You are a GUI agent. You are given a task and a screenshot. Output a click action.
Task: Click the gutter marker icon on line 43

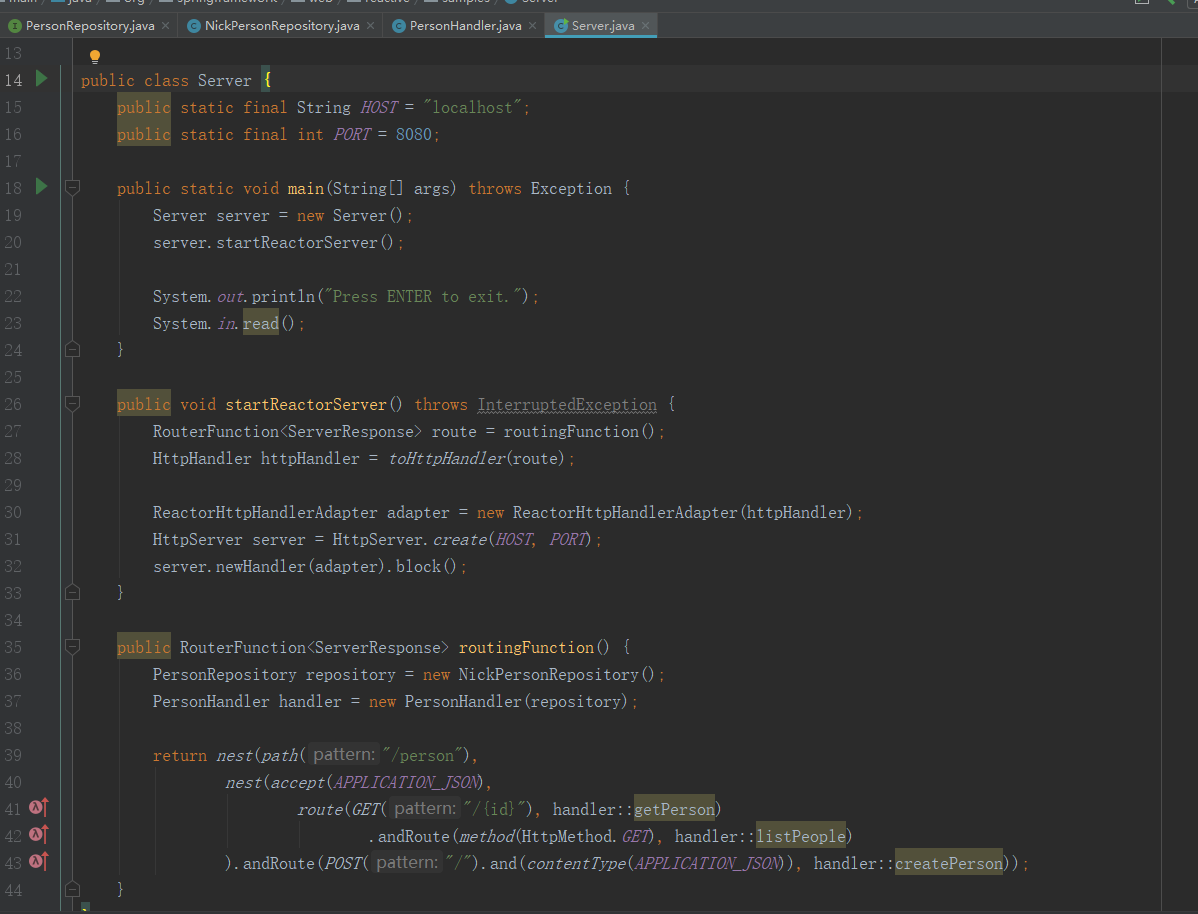tap(38, 862)
